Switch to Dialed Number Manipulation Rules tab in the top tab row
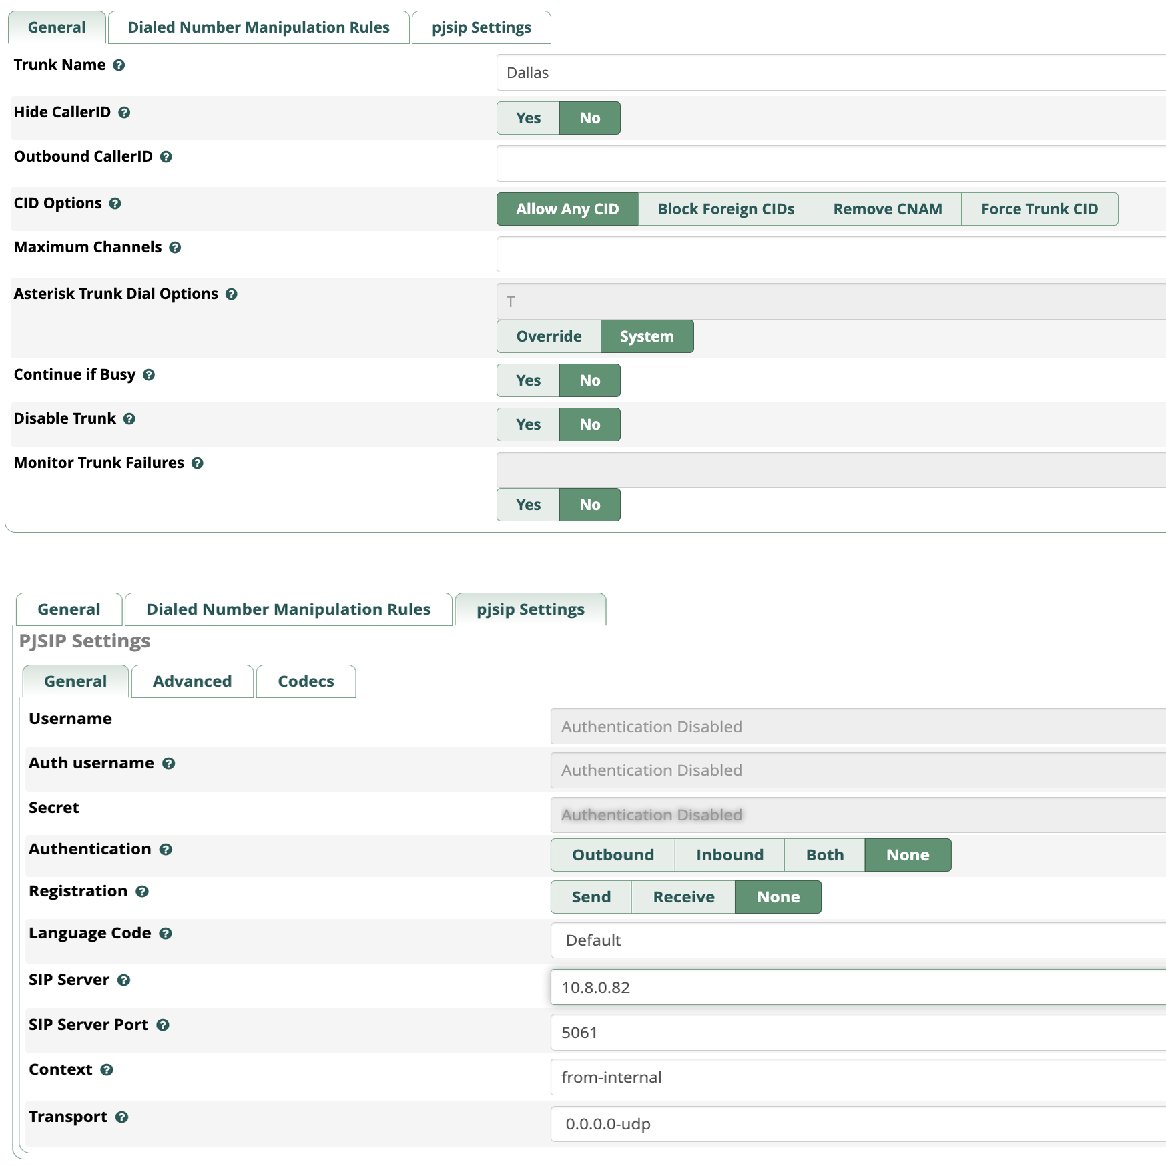The height and width of the screenshot is (1166, 1166). tap(258, 28)
